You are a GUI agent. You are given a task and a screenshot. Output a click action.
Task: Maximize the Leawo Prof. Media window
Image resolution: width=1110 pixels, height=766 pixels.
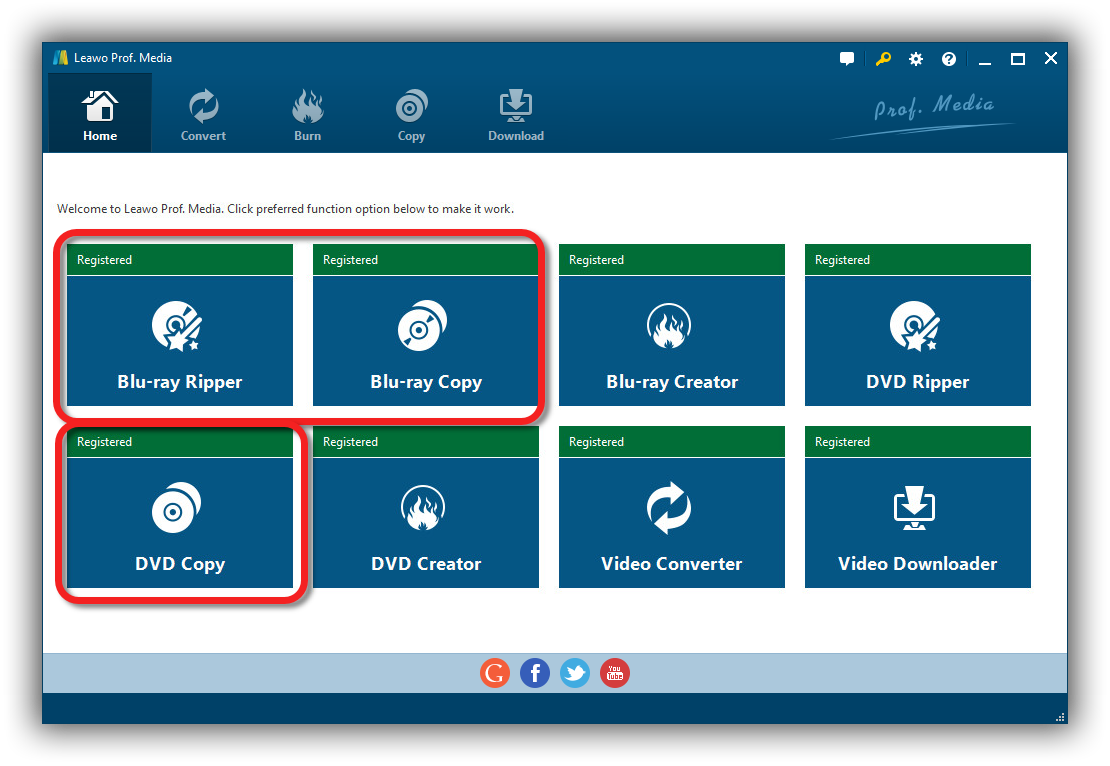(1018, 59)
